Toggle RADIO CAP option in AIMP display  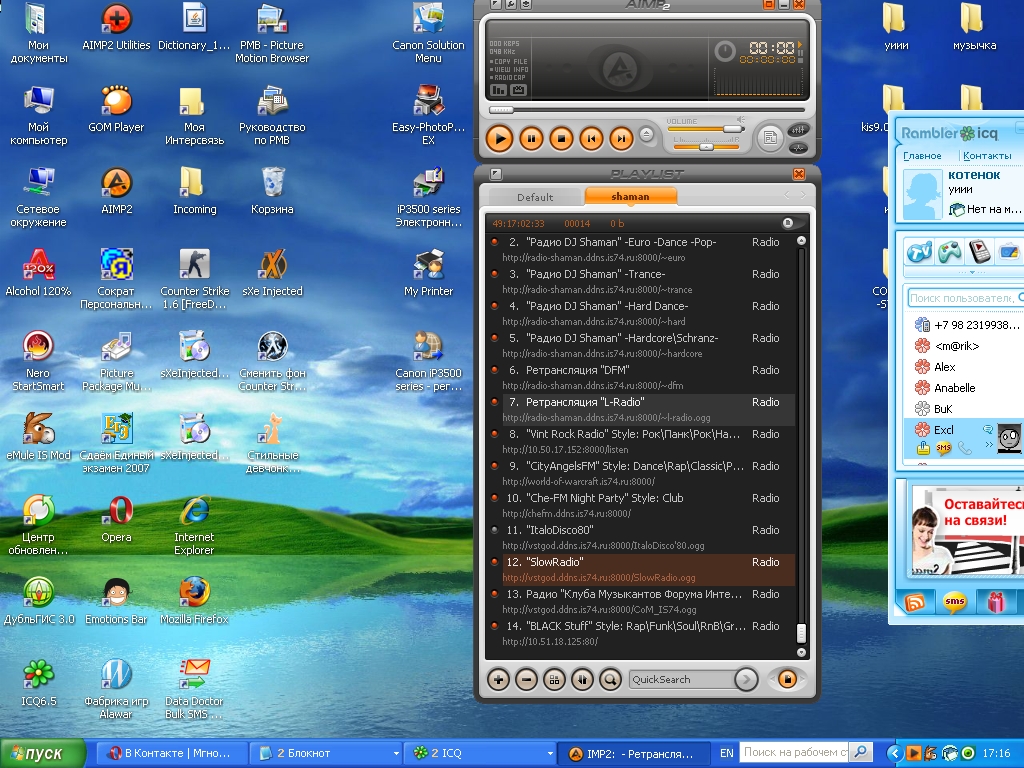[507, 77]
